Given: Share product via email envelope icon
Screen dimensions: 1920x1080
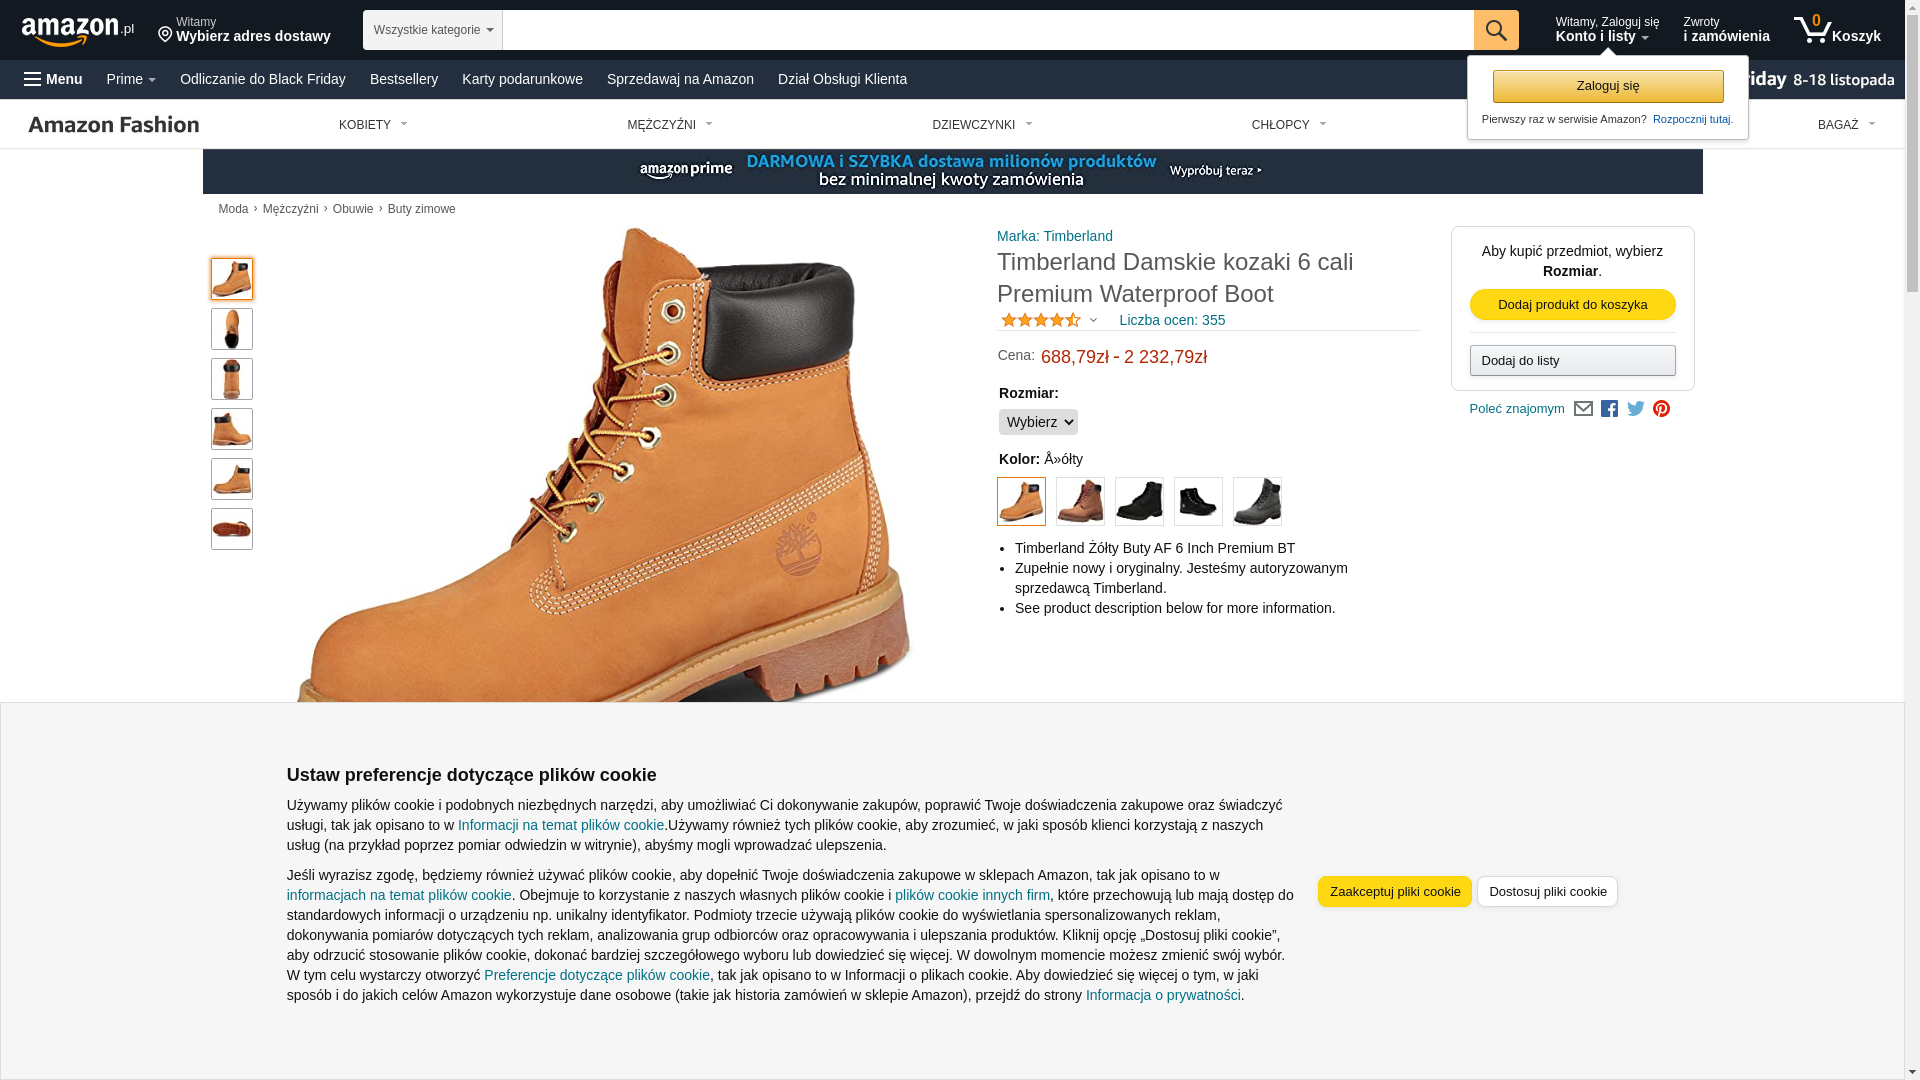Looking at the screenshot, I should [x=1583, y=408].
